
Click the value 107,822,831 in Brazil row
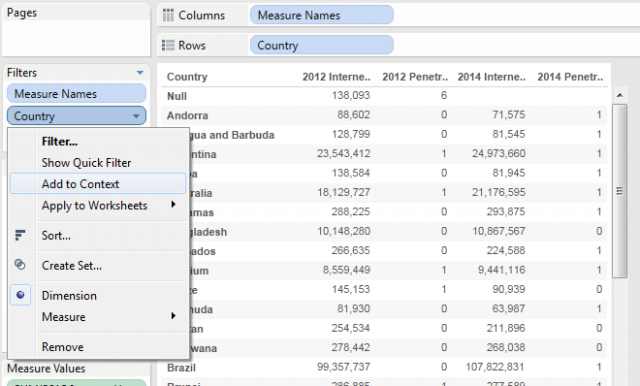(x=495, y=367)
